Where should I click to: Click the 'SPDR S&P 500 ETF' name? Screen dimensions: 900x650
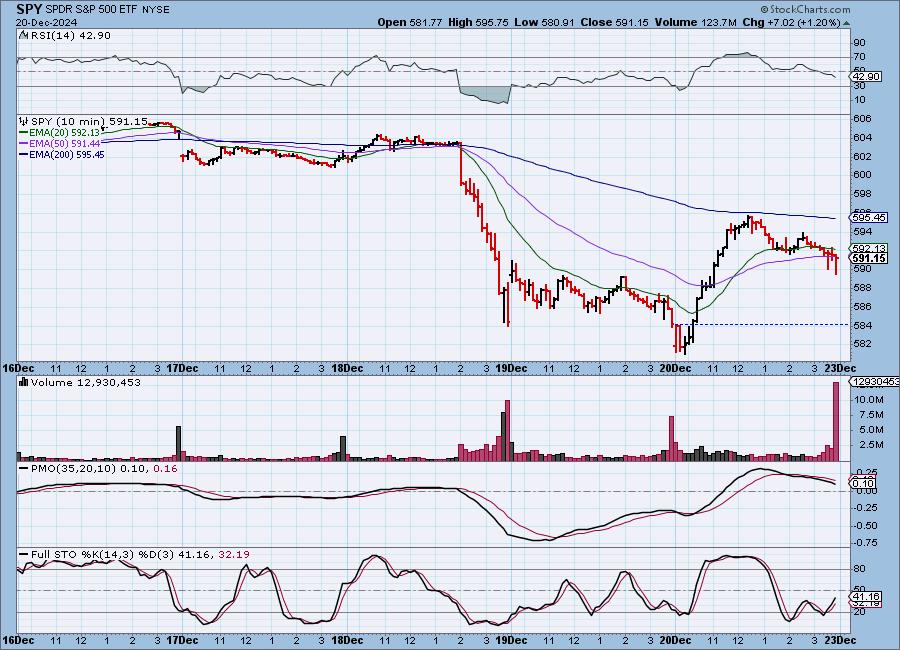tap(91, 10)
